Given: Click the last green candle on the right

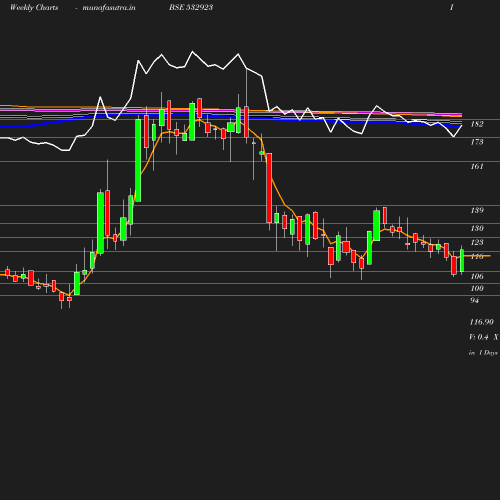Looking at the screenshot, I should pos(462,260).
